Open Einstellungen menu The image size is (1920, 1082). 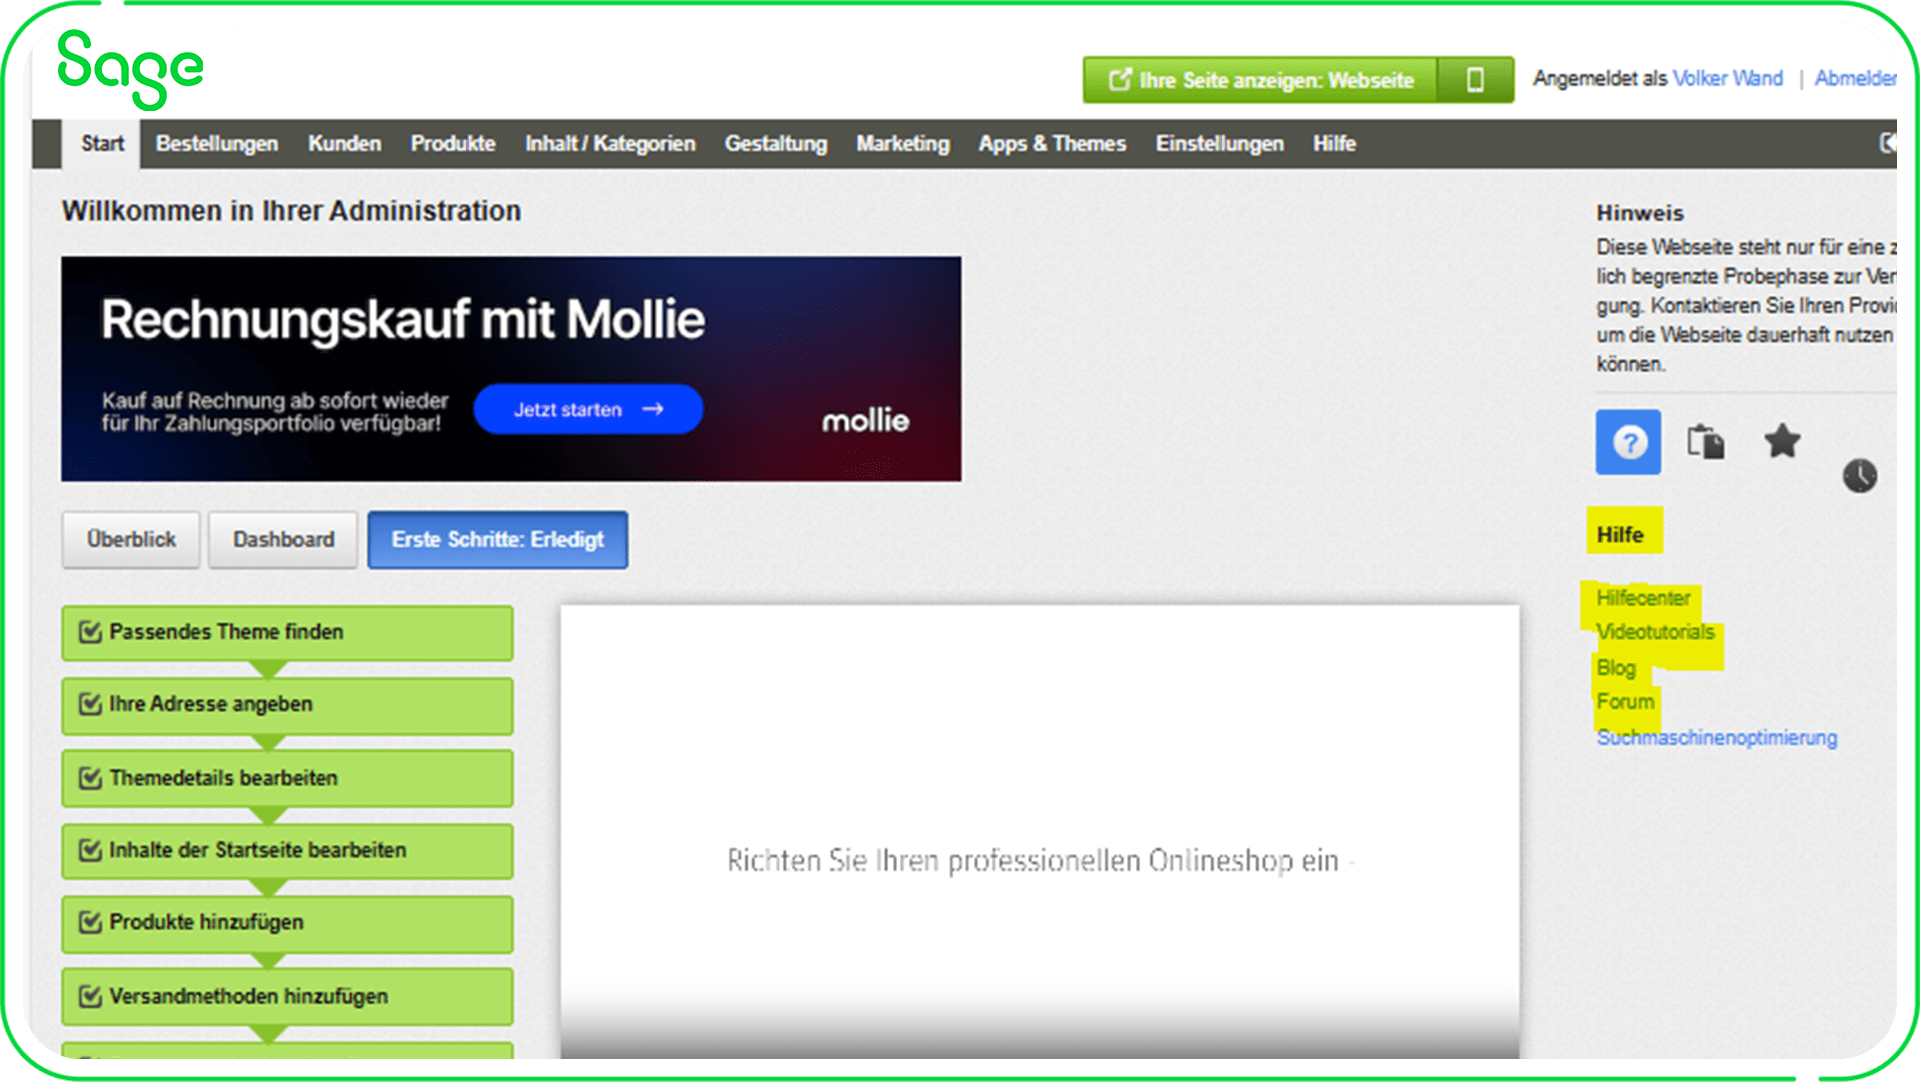click(1219, 144)
